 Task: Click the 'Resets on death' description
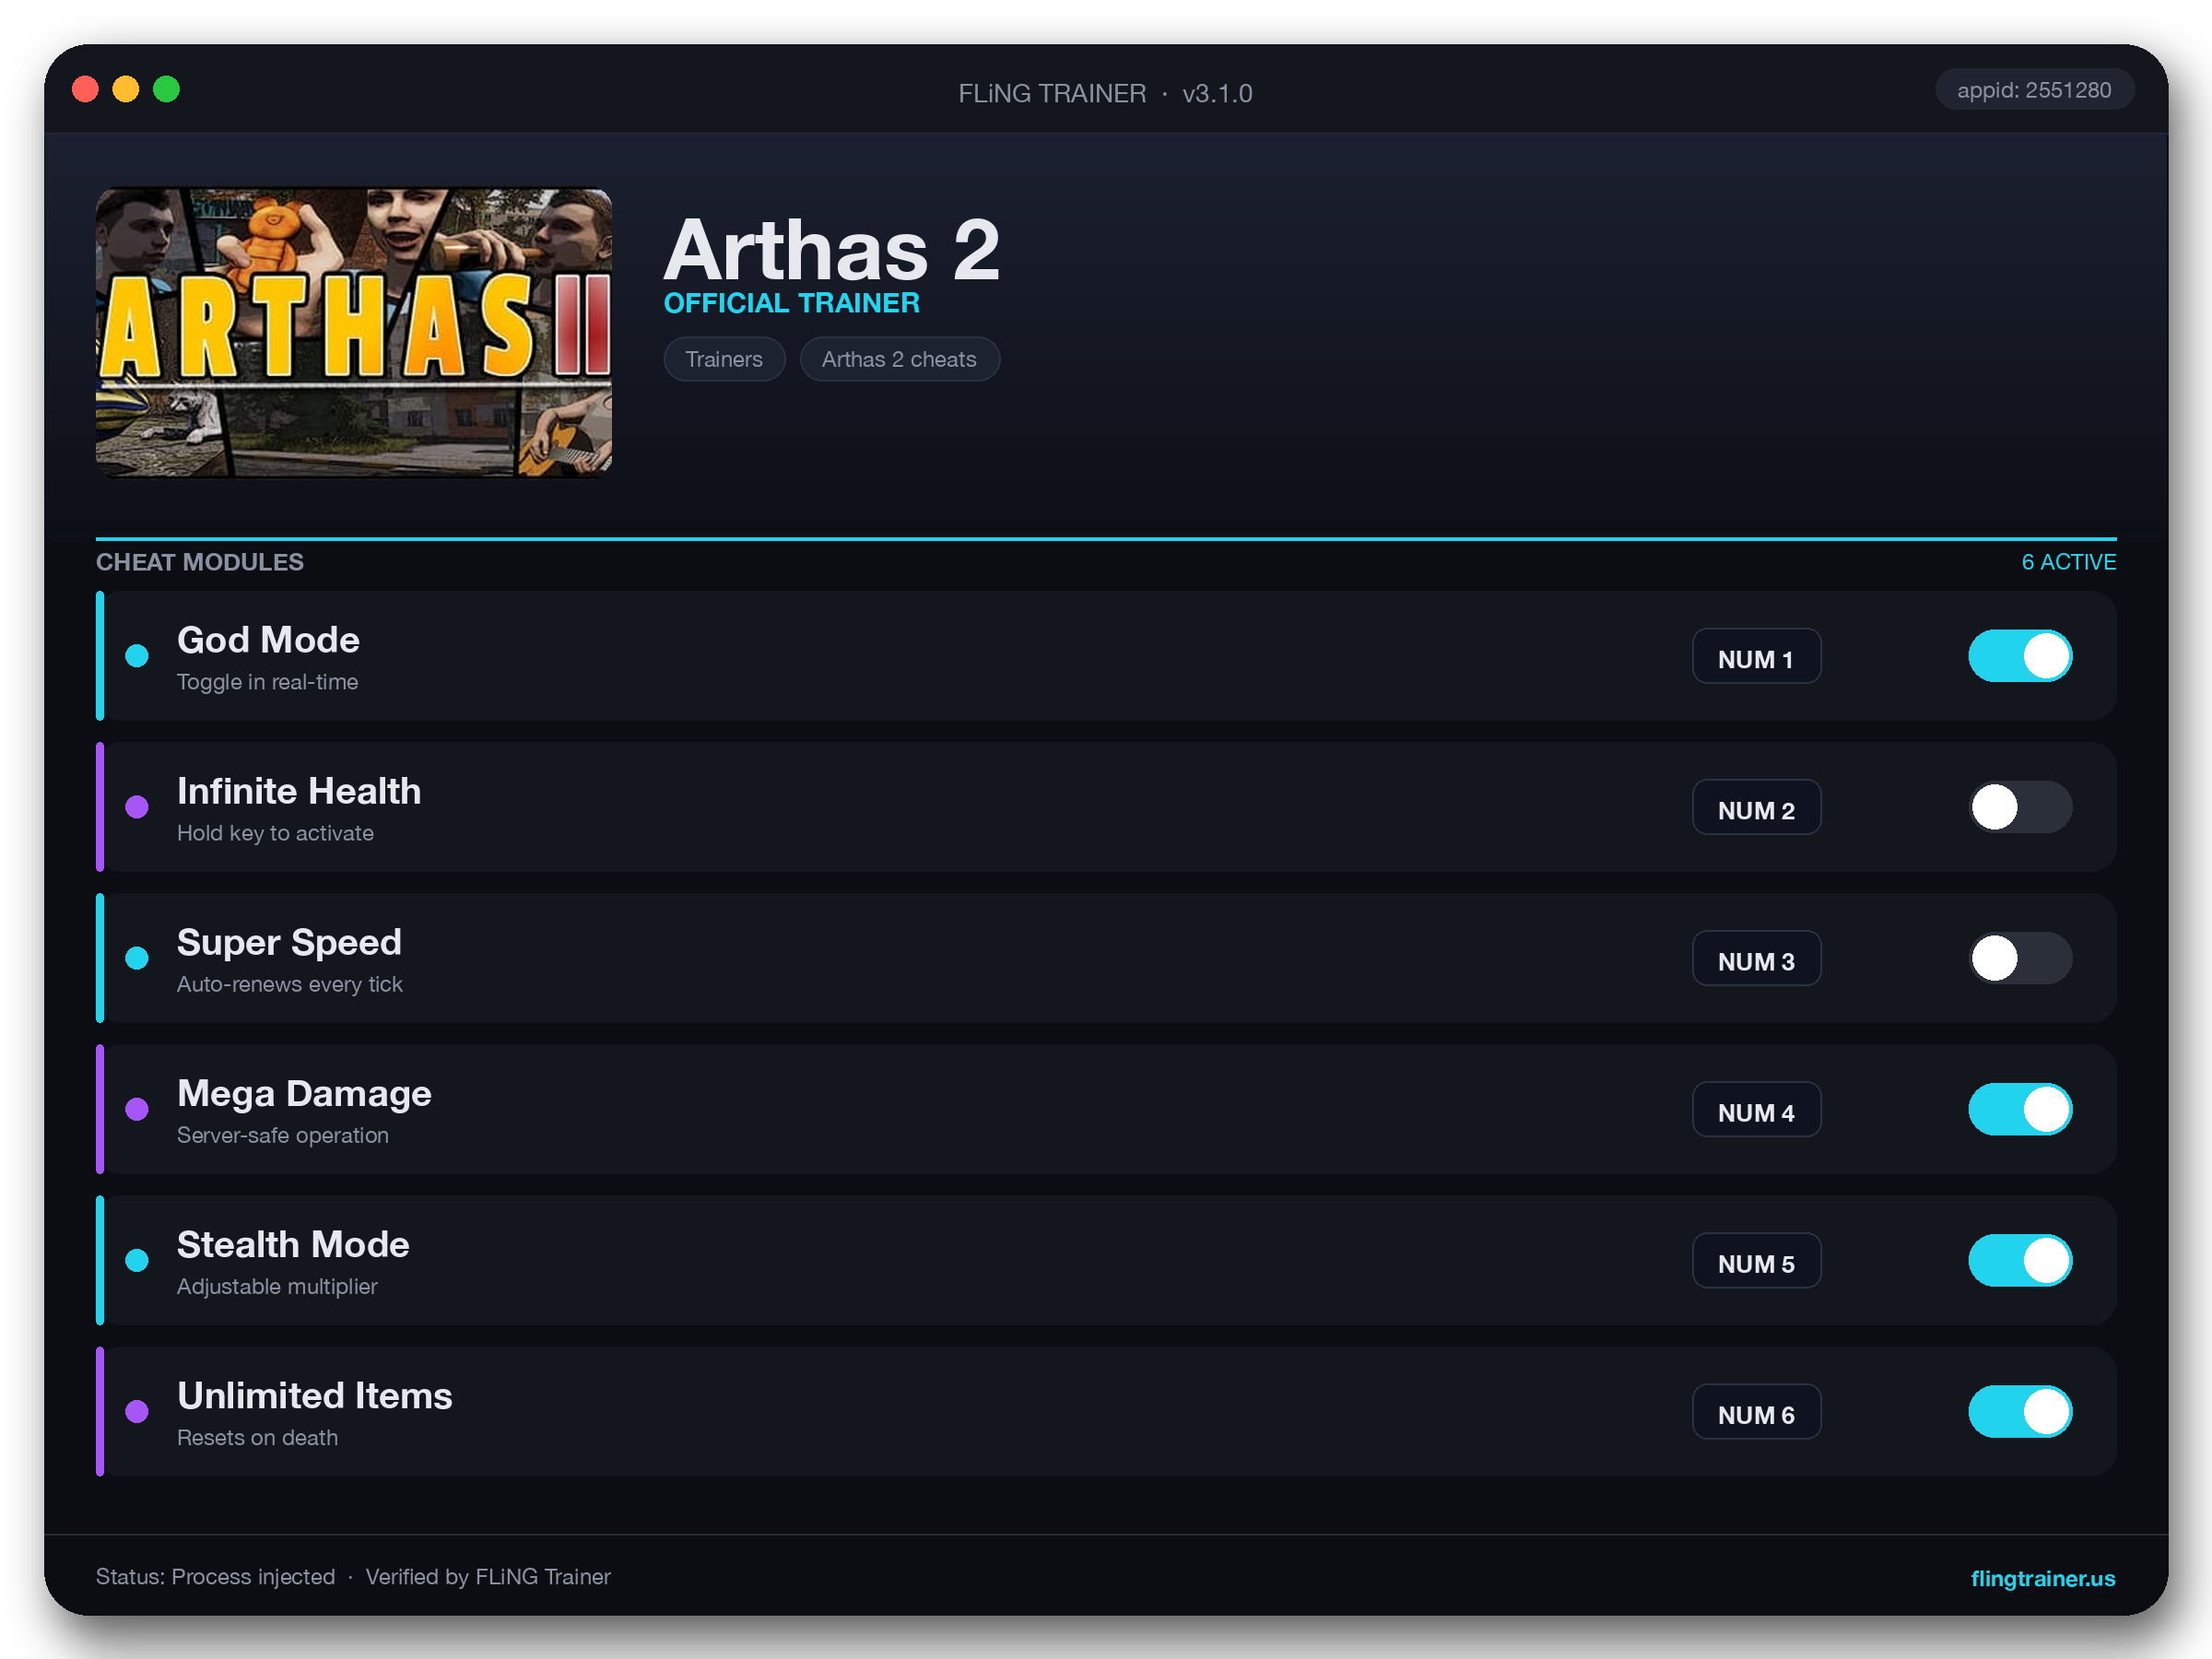tap(257, 1437)
